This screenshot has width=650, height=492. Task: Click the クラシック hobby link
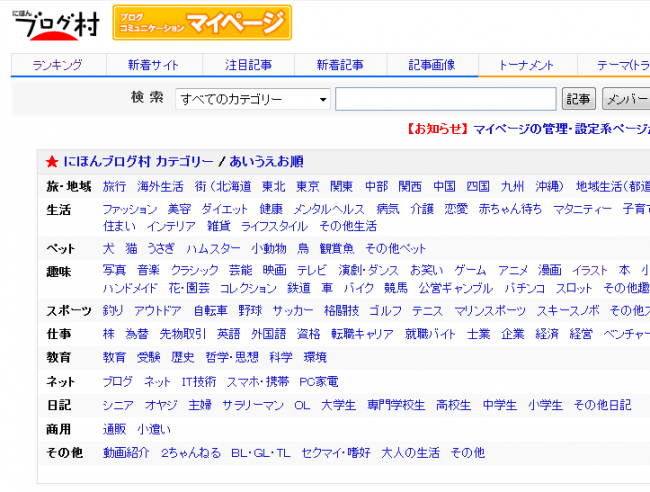point(195,271)
